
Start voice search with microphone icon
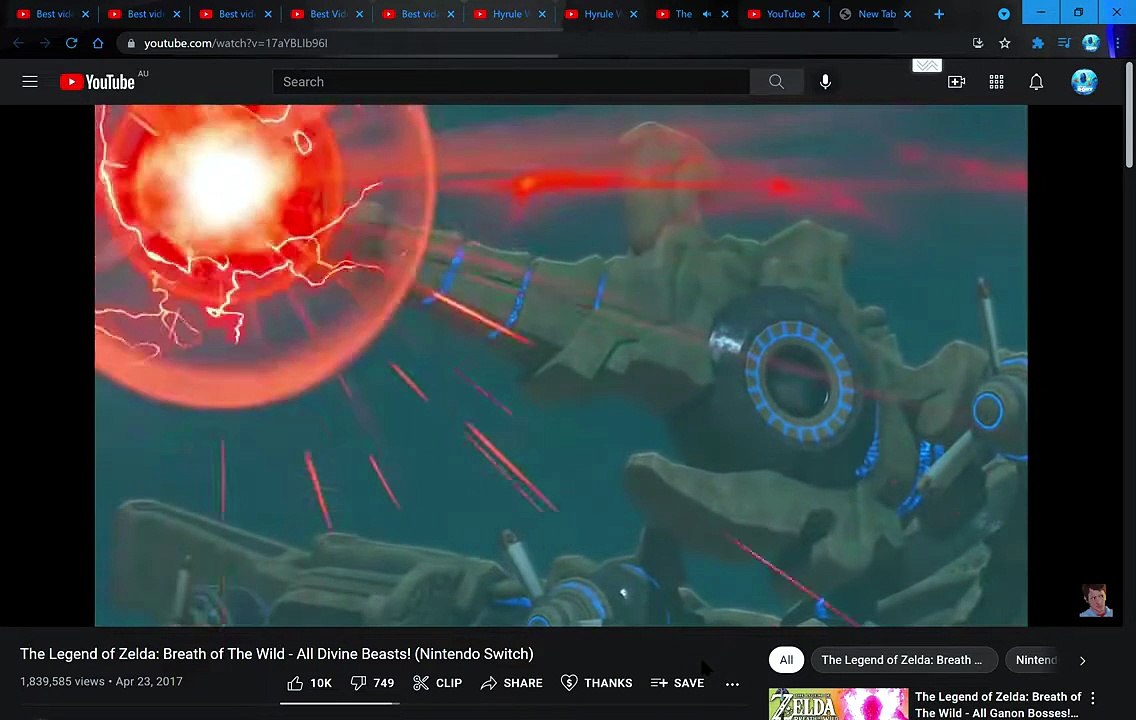(x=824, y=82)
